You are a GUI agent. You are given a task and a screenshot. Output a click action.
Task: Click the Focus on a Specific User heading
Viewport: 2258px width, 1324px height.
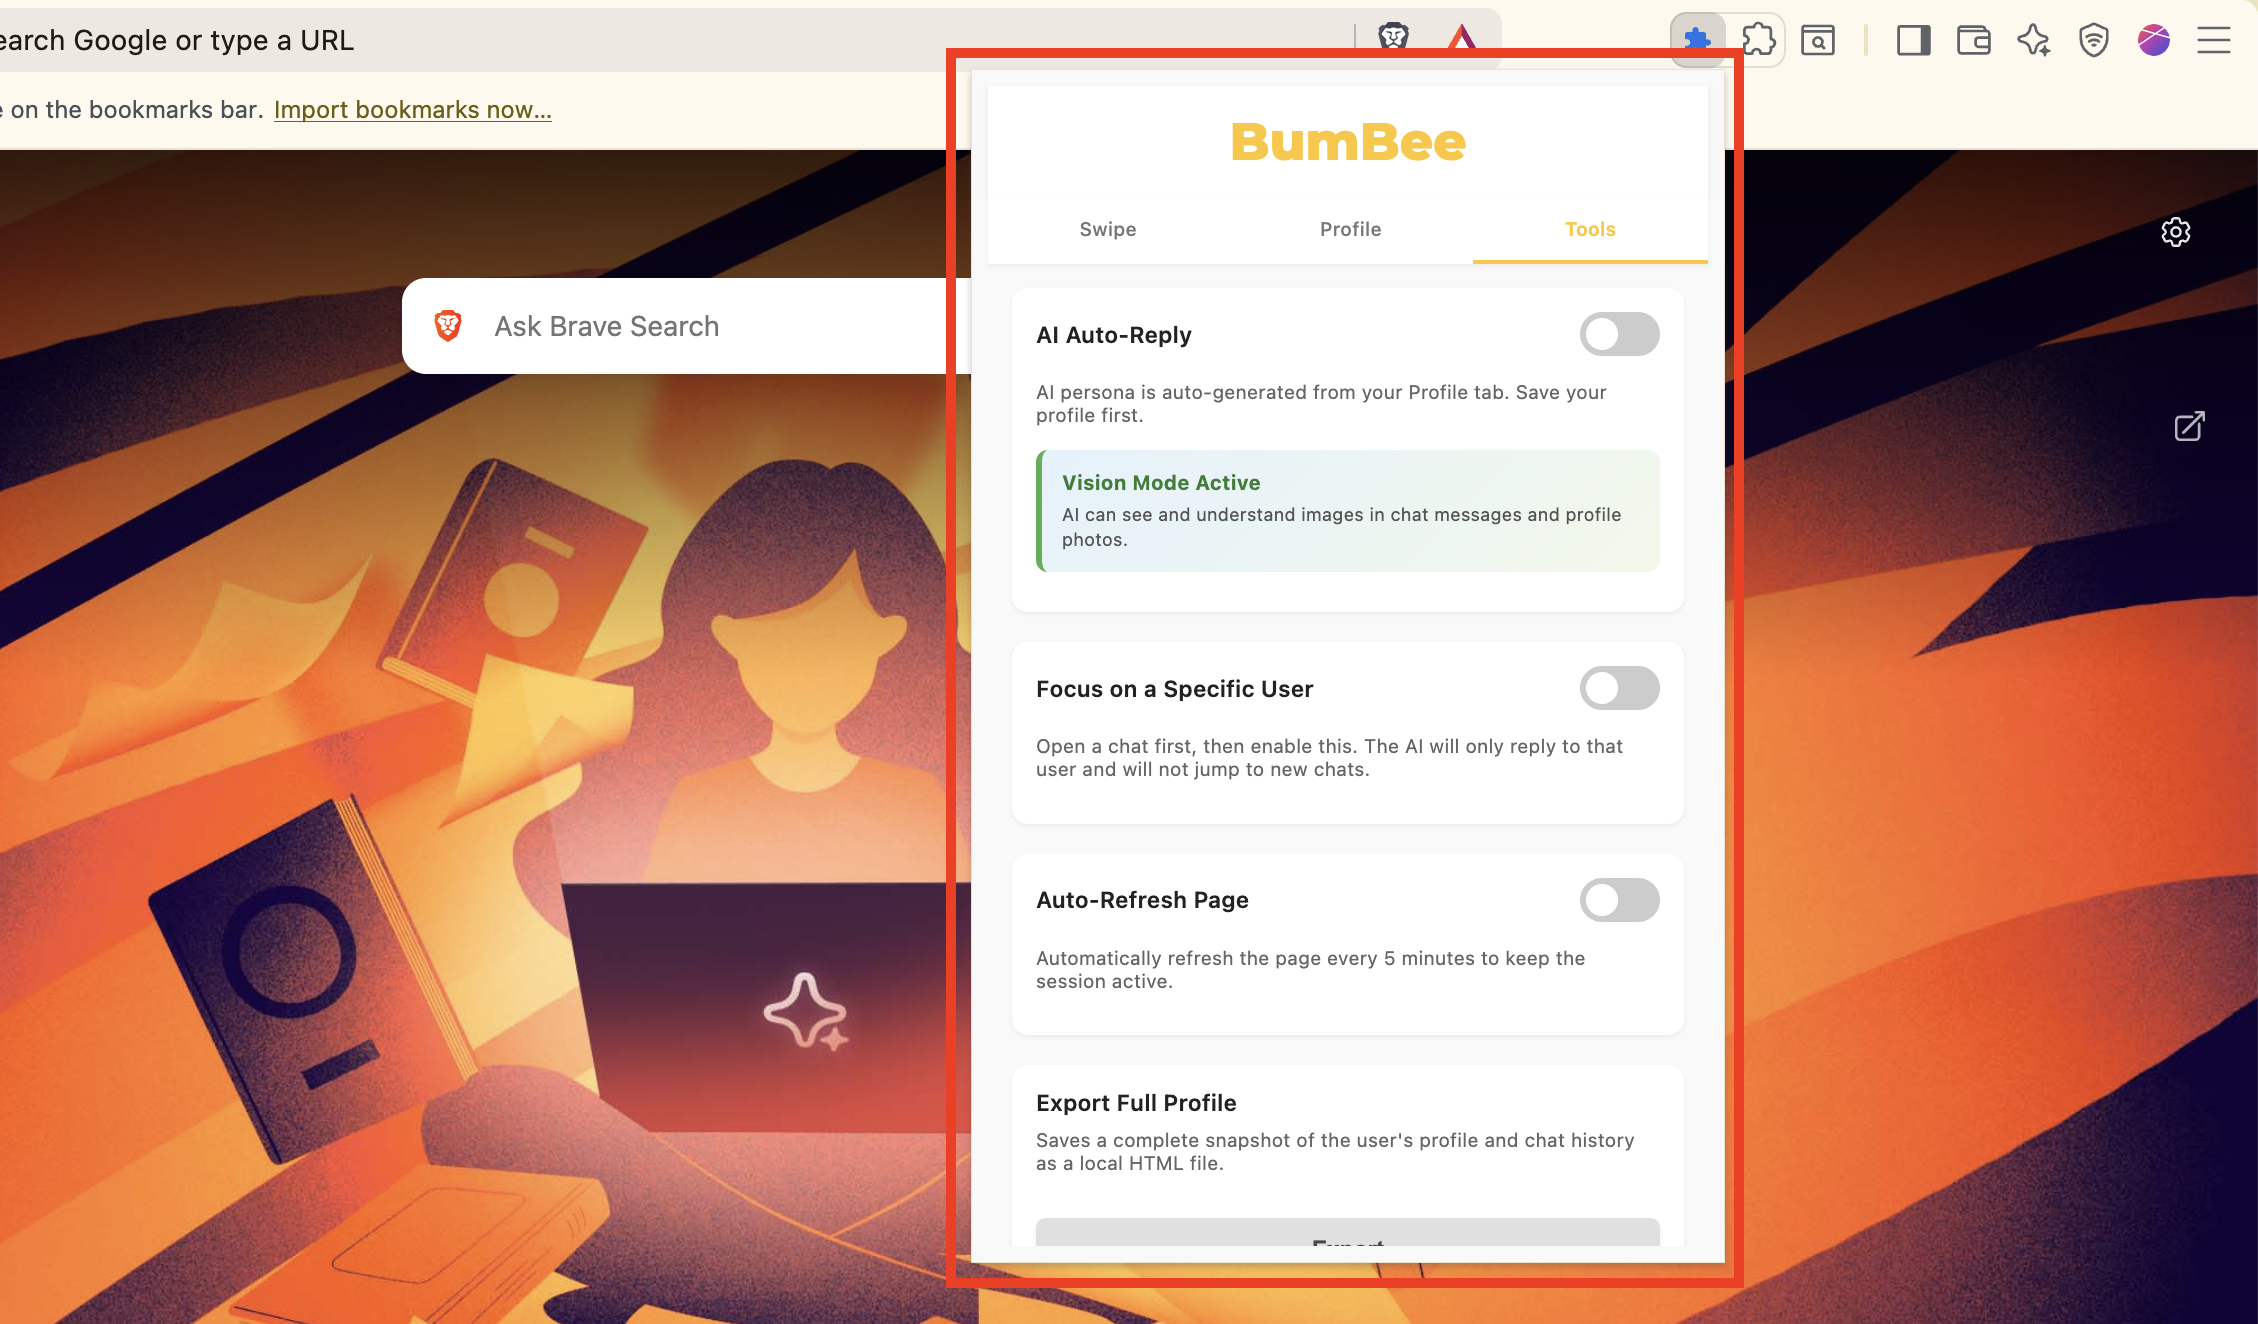click(x=1175, y=689)
